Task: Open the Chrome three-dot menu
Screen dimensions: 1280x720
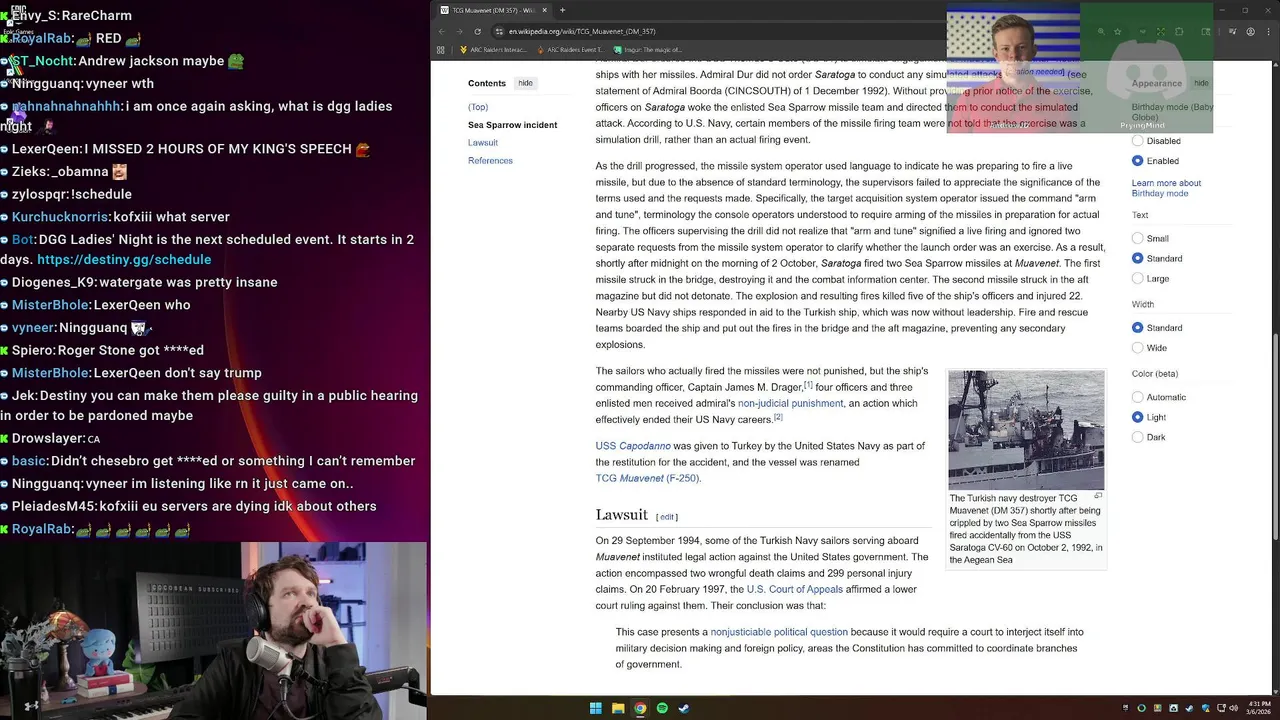Action: 1267,31
